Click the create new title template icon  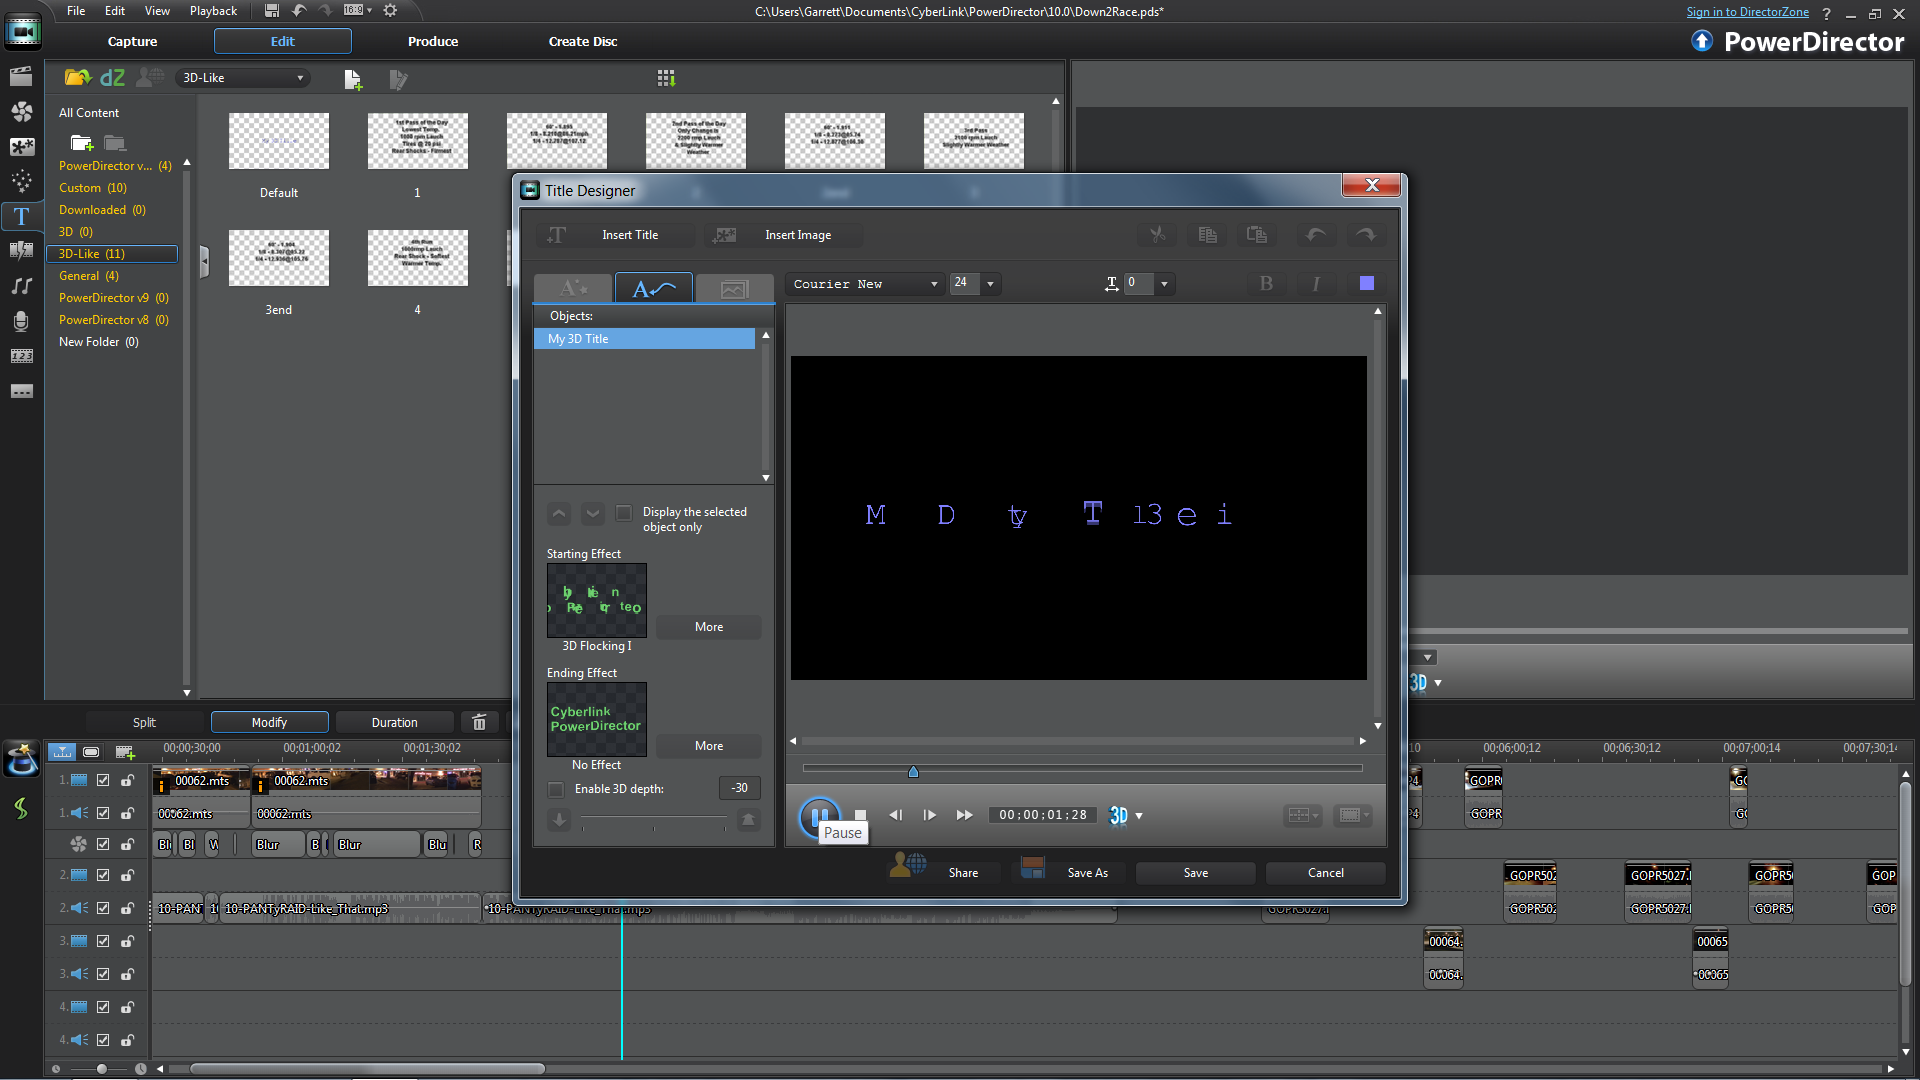pyautogui.click(x=352, y=79)
